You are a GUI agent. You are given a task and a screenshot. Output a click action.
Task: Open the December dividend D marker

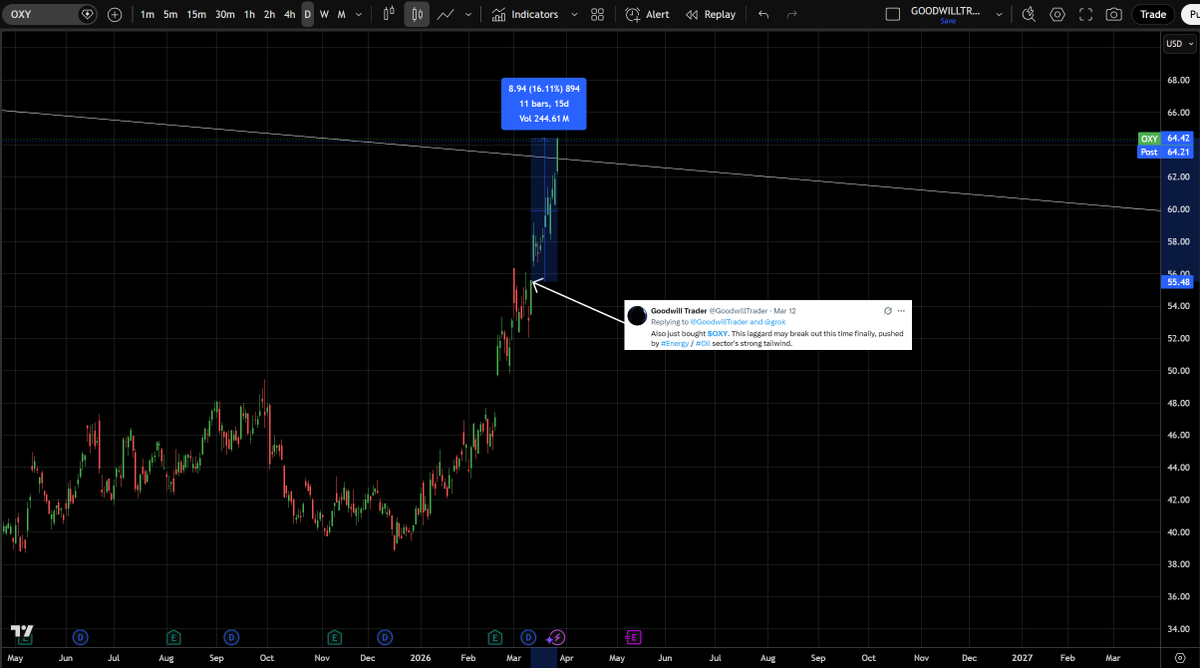tap(386, 637)
